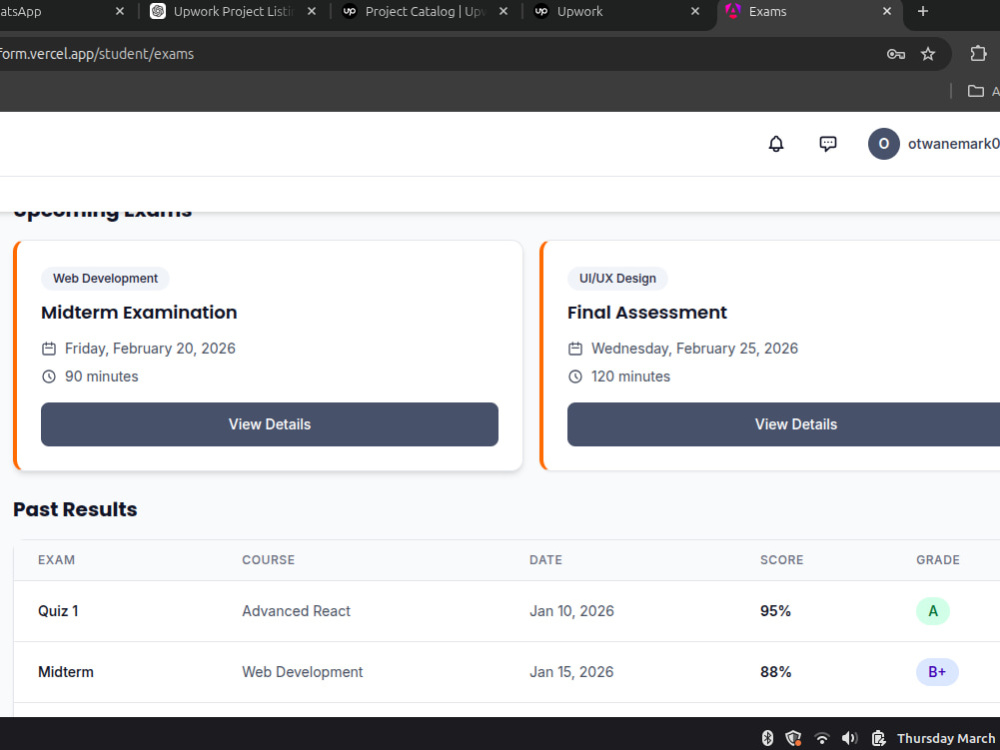1000x750 pixels.
Task: Switch to the Project Catalog tab
Action: (x=424, y=11)
